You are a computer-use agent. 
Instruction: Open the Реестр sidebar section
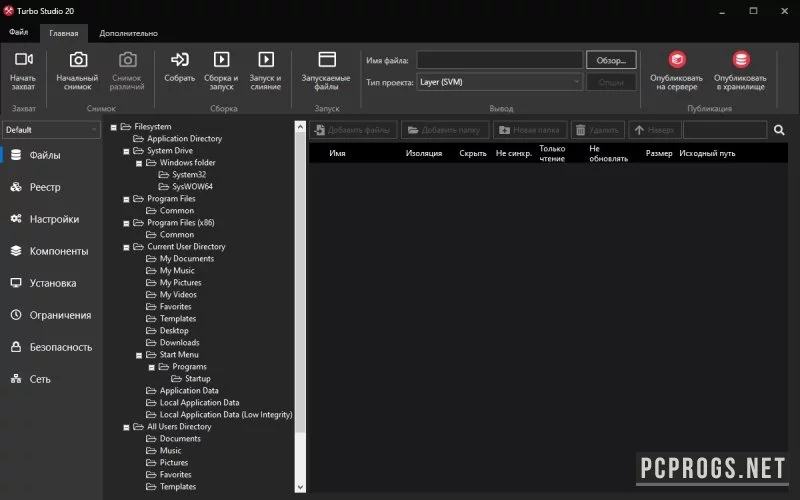click(x=51, y=187)
